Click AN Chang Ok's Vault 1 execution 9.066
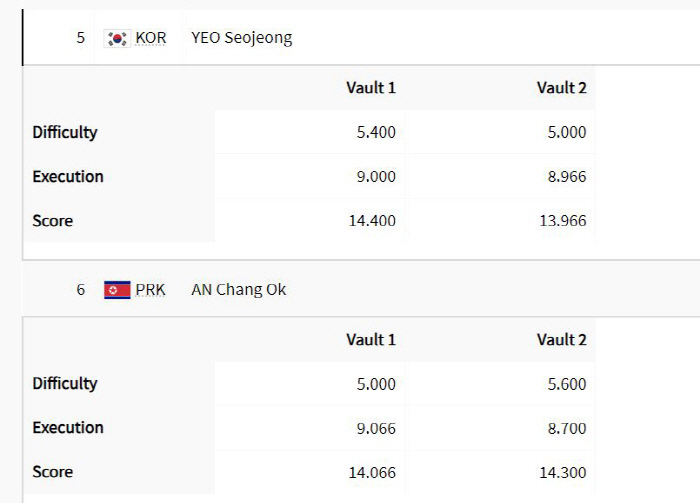 [x=376, y=428]
